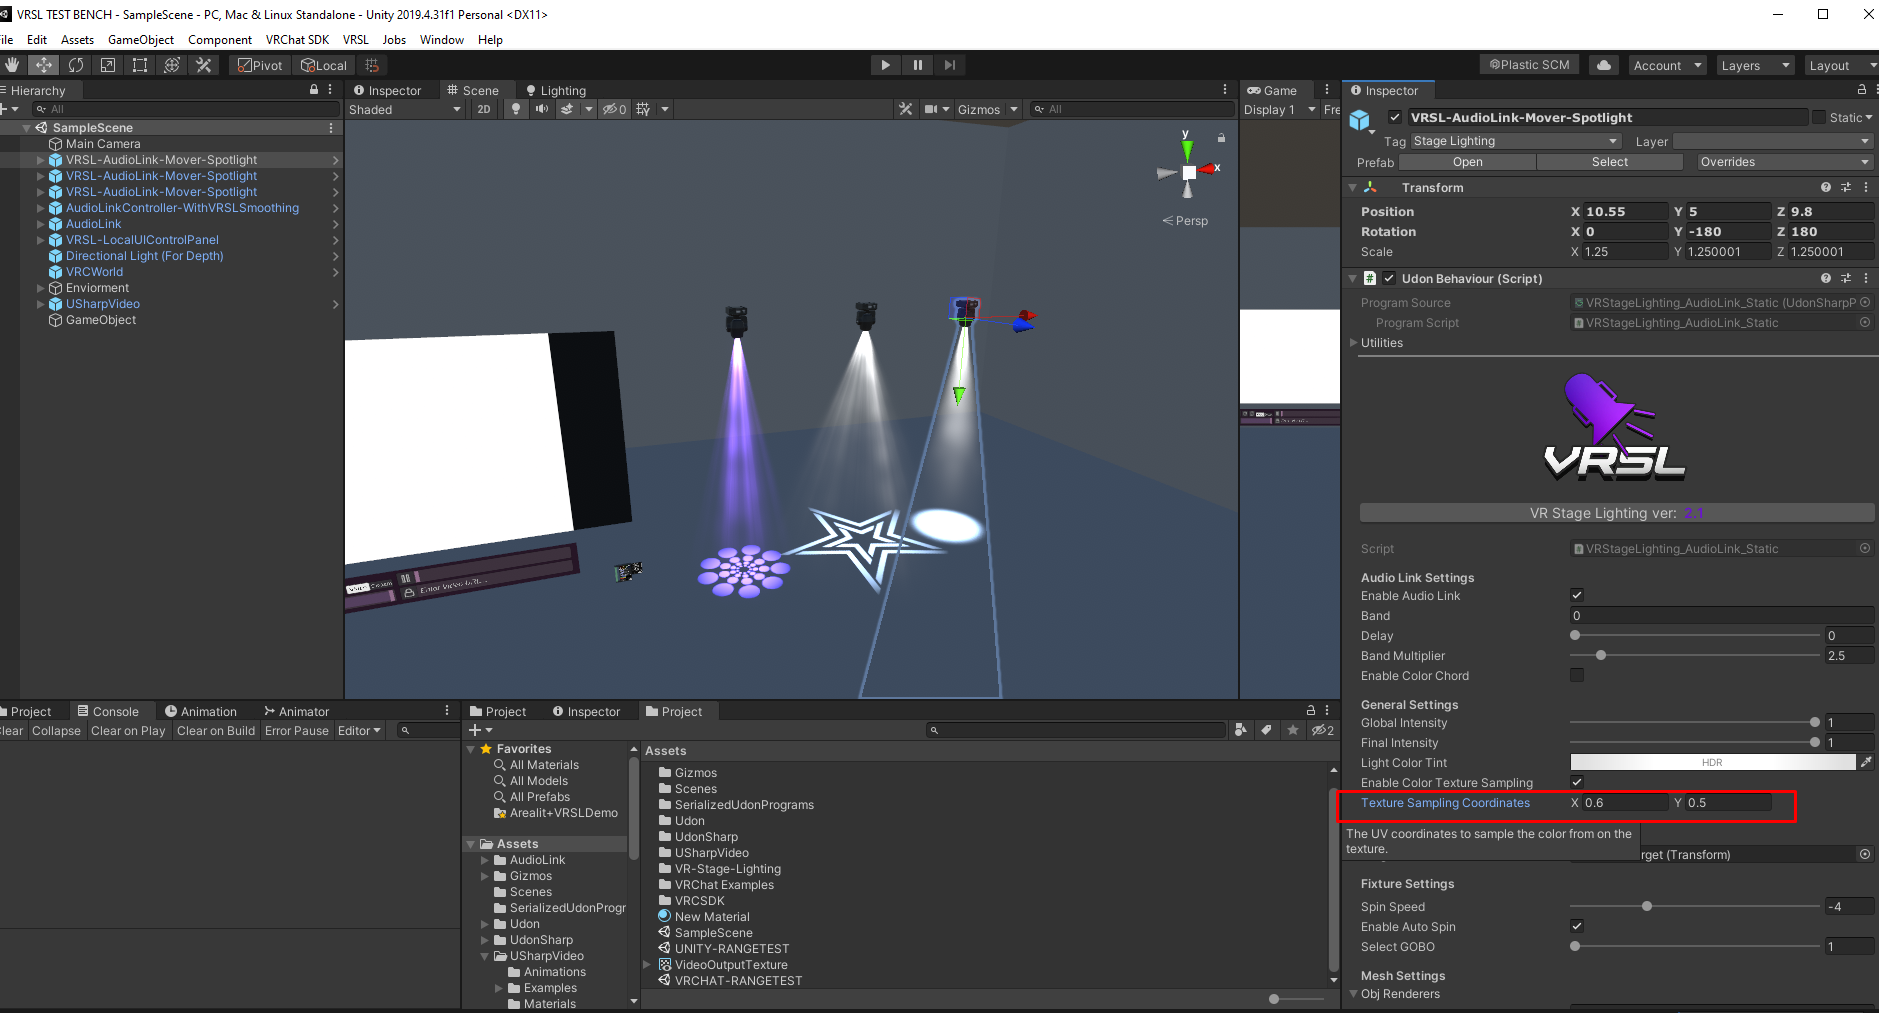Expand the AudioLink folder in Assets tree
Image resolution: width=1879 pixels, height=1013 pixels.
[485, 860]
